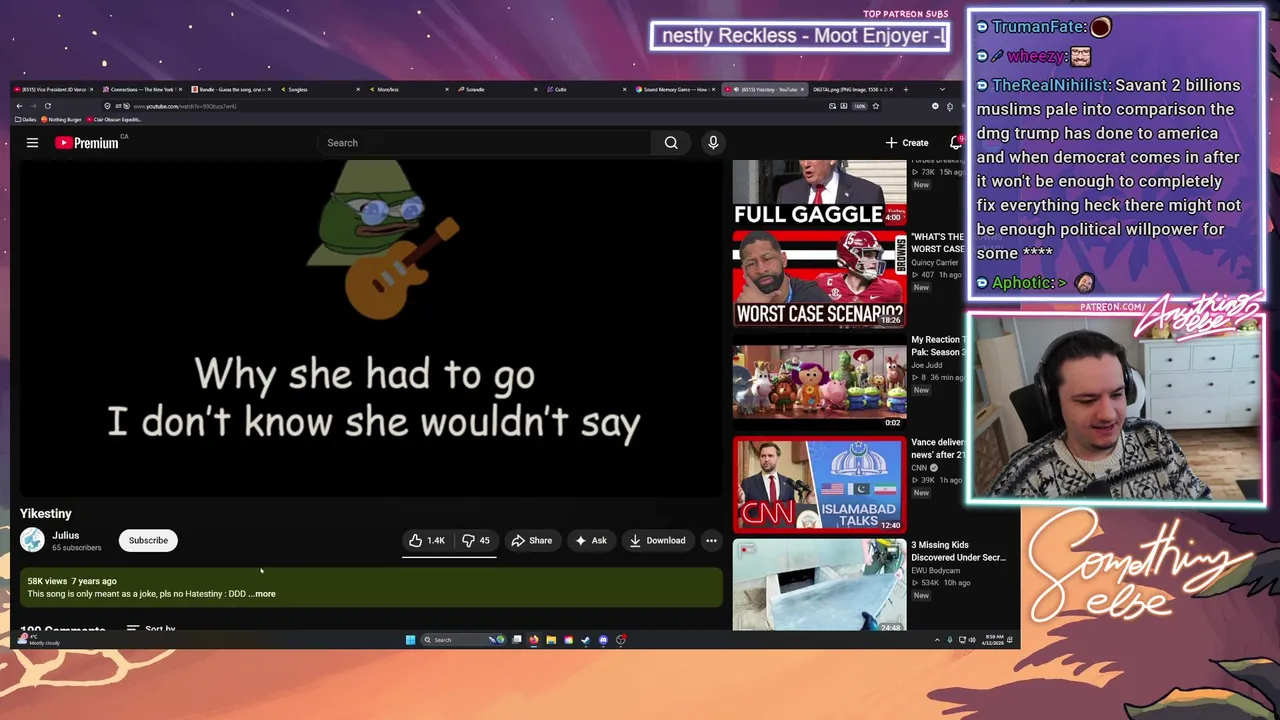Play the WORST CASE SCENARIO video thumbnail
This screenshot has height=720, width=1280.
point(819,279)
